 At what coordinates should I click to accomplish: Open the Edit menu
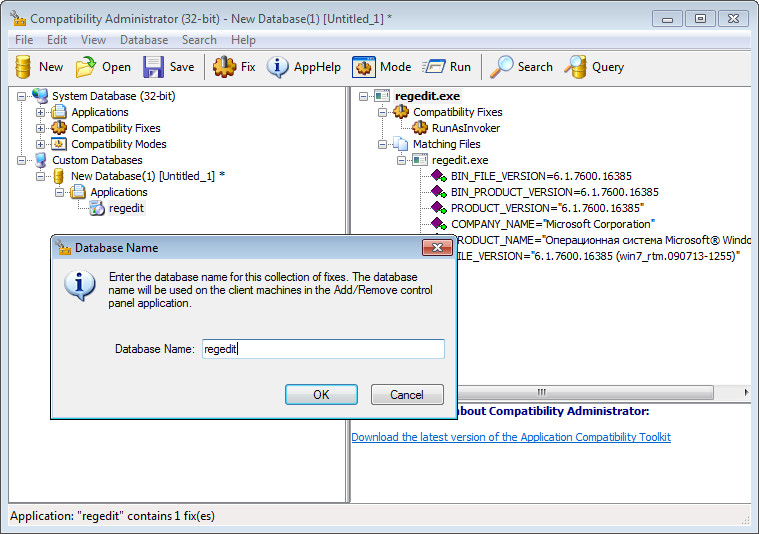57,40
